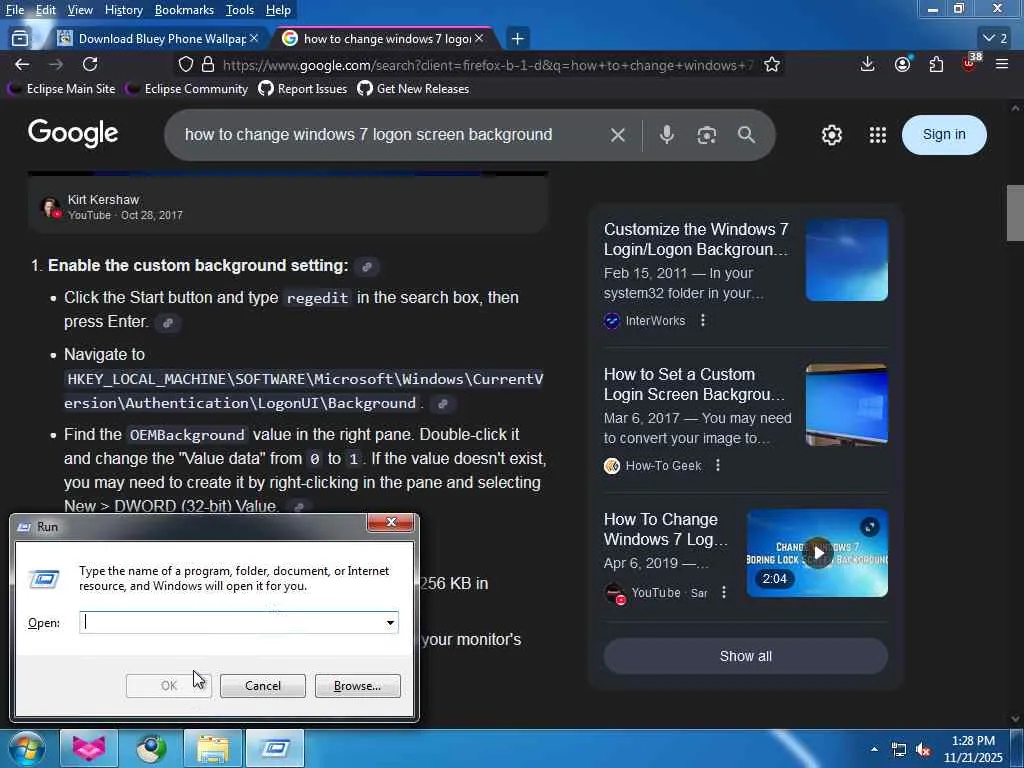Image resolution: width=1024 pixels, height=768 pixels.
Task: Click Browse in the Run dialog
Action: pyautogui.click(x=357, y=686)
